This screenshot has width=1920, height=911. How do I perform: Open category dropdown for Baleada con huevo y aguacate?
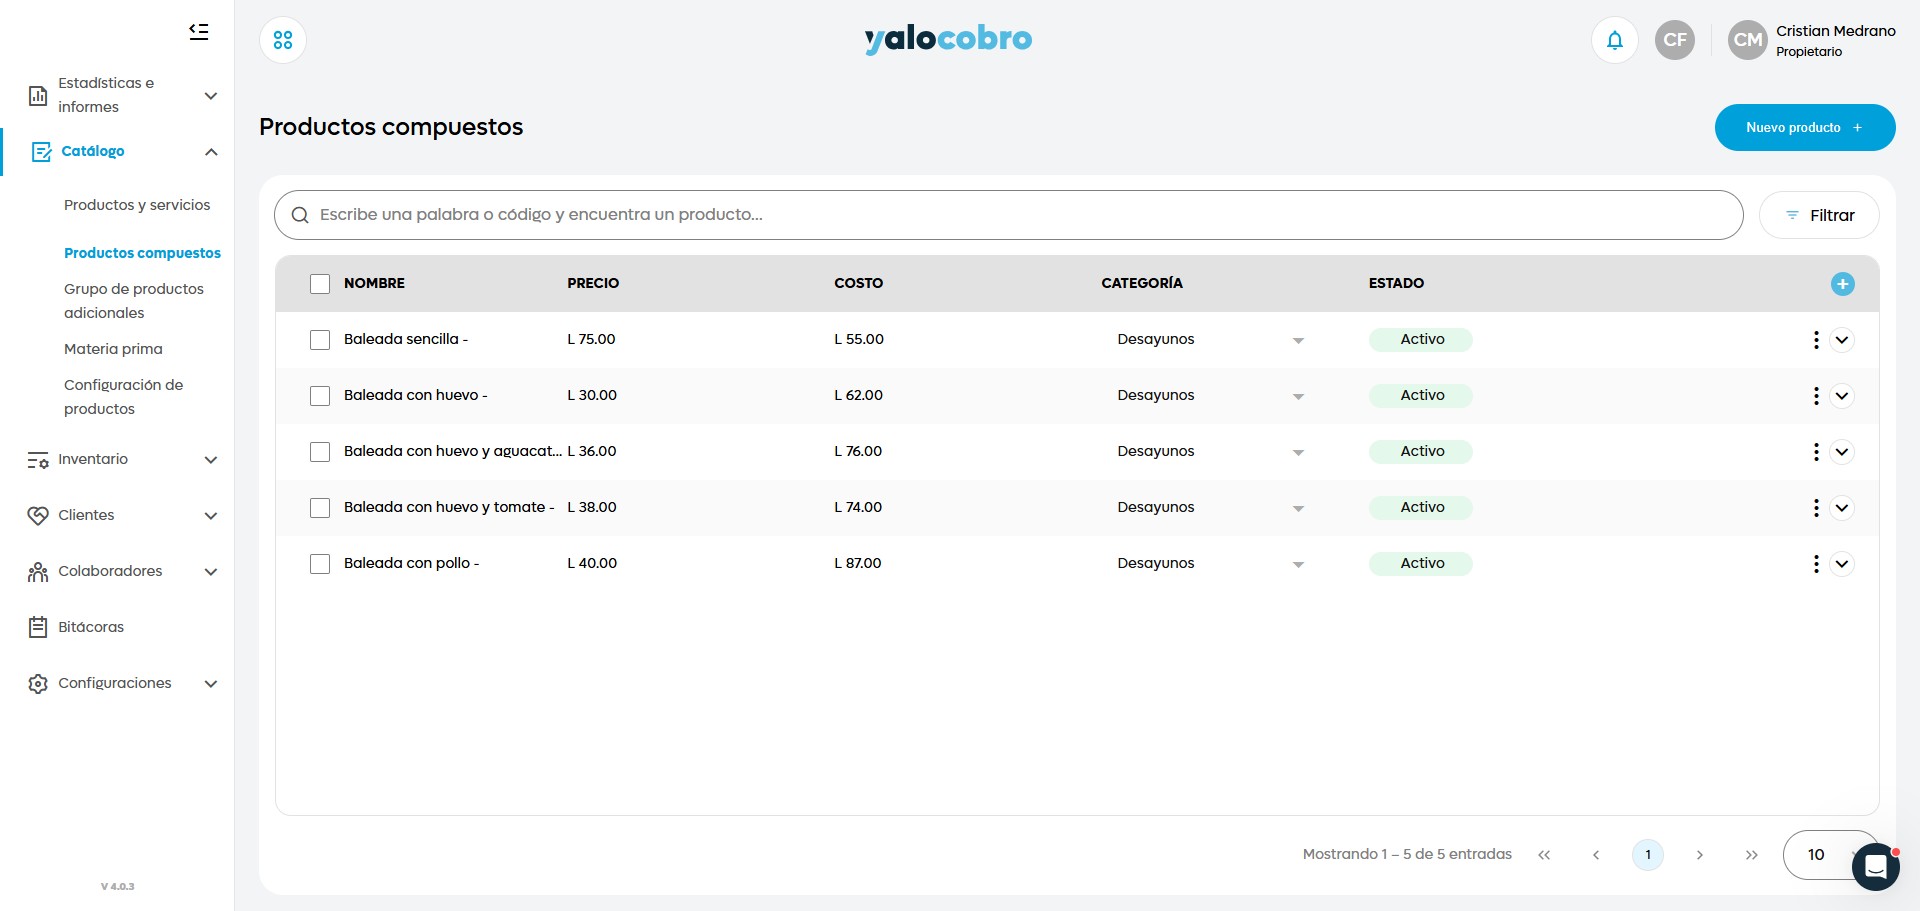coord(1298,453)
